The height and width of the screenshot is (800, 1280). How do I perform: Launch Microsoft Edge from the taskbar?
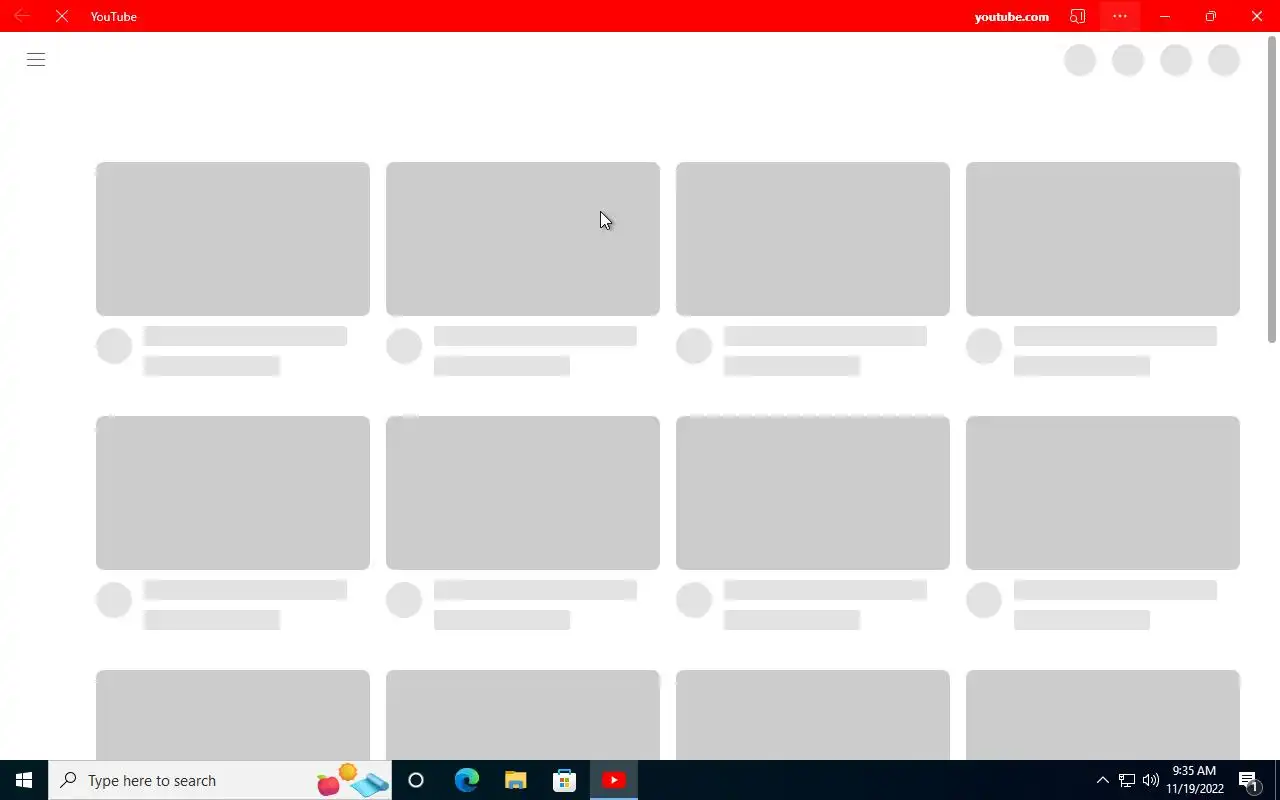click(x=466, y=780)
